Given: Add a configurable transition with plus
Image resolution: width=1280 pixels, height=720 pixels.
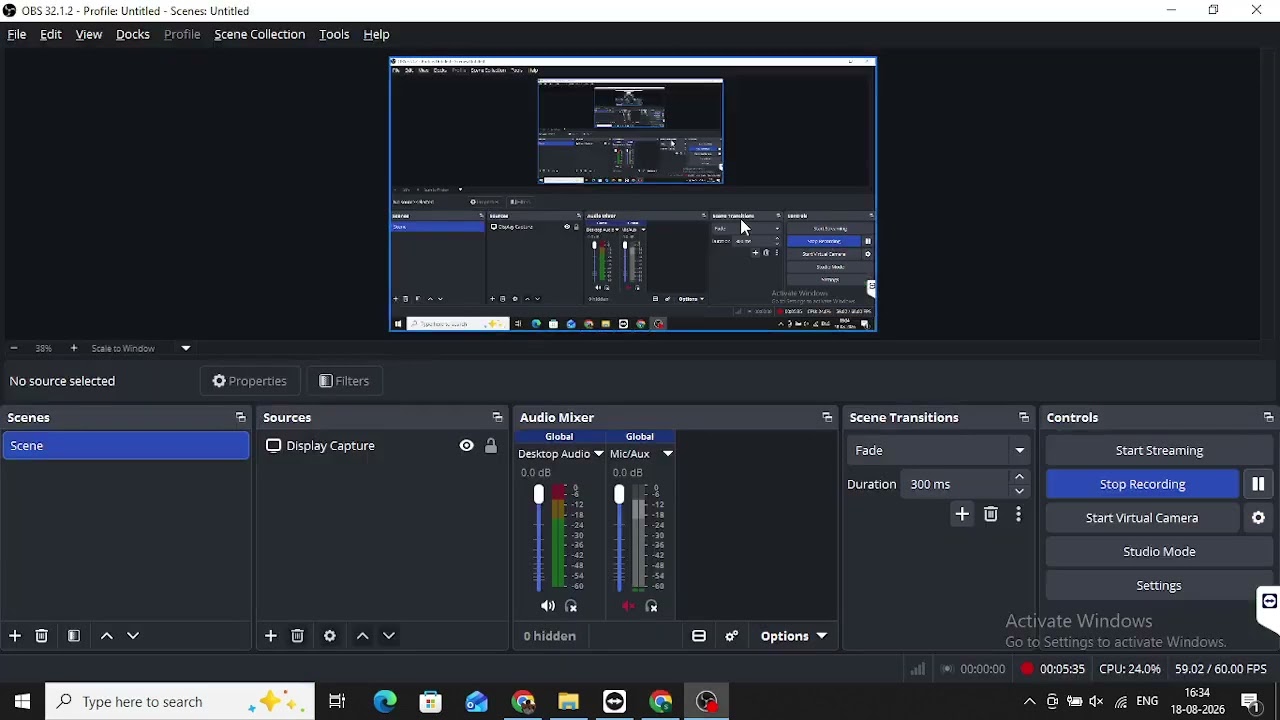Looking at the screenshot, I should (962, 515).
